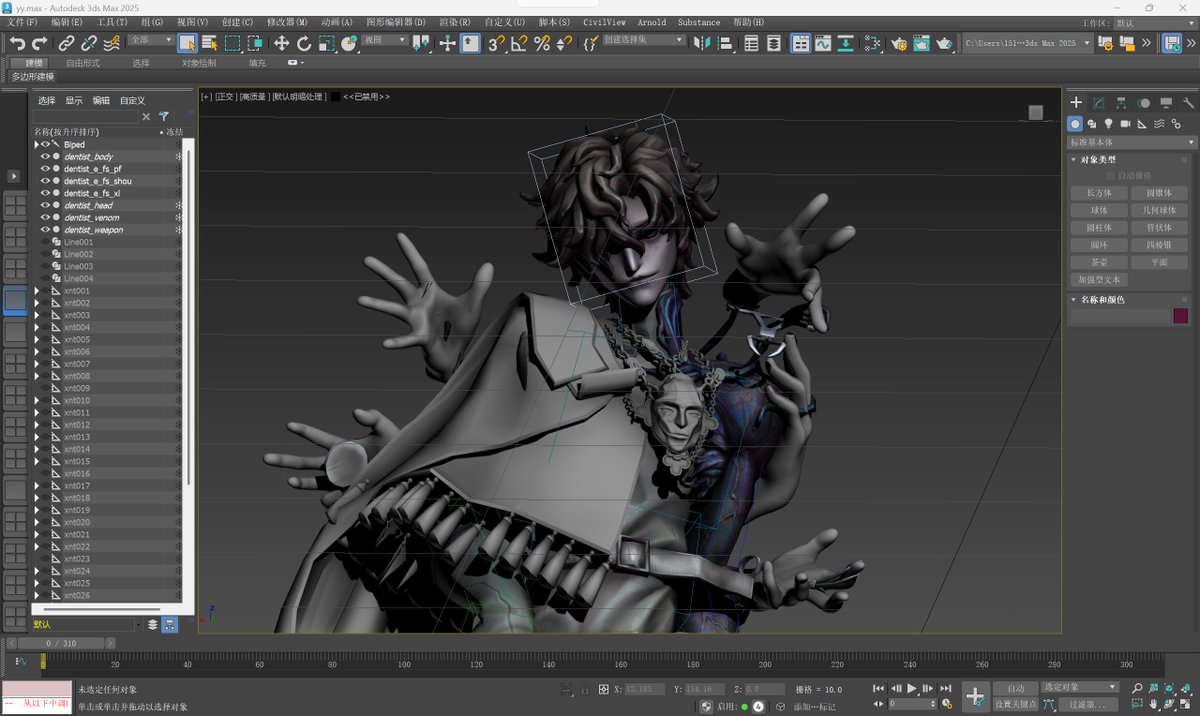
Task: Switch to the Motion panel tab
Action: (1143, 103)
